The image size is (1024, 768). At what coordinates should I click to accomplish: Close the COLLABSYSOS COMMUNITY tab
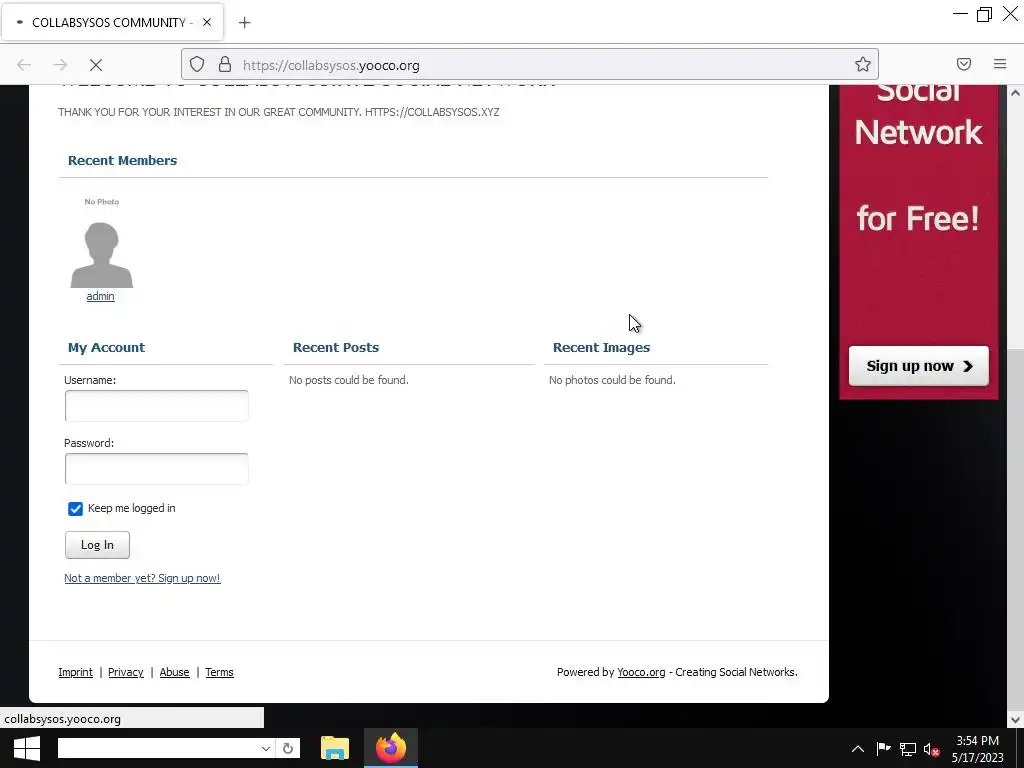(x=207, y=22)
